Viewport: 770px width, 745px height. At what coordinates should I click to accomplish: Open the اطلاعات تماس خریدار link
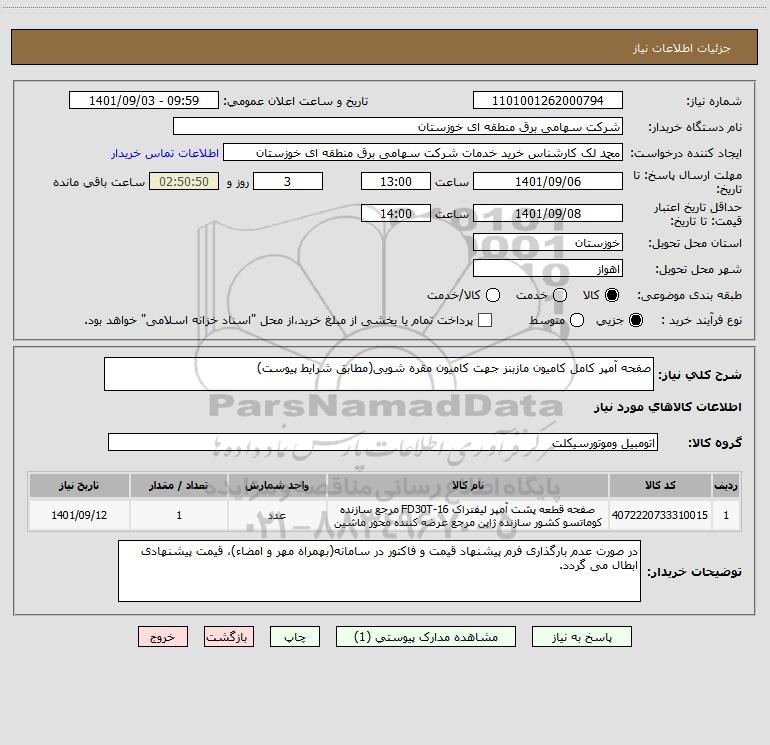165,153
